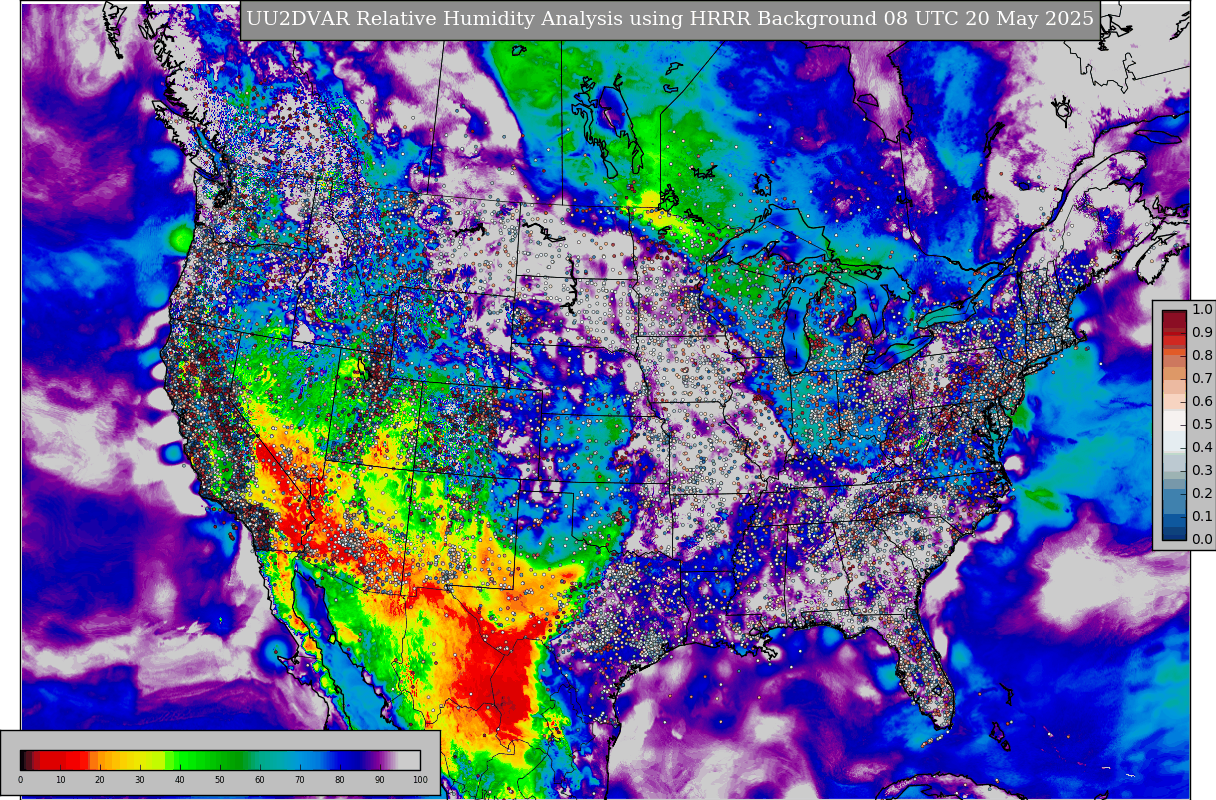Click the 0.2 label on the right colorbar
This screenshot has width=1216, height=800.
pos(1202,493)
